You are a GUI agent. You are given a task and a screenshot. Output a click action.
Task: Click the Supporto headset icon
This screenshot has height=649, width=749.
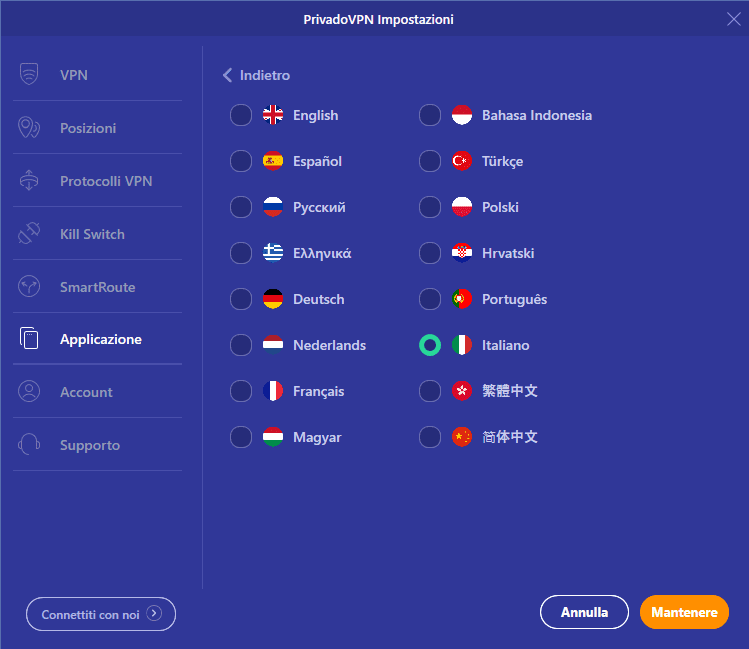tap(29, 444)
